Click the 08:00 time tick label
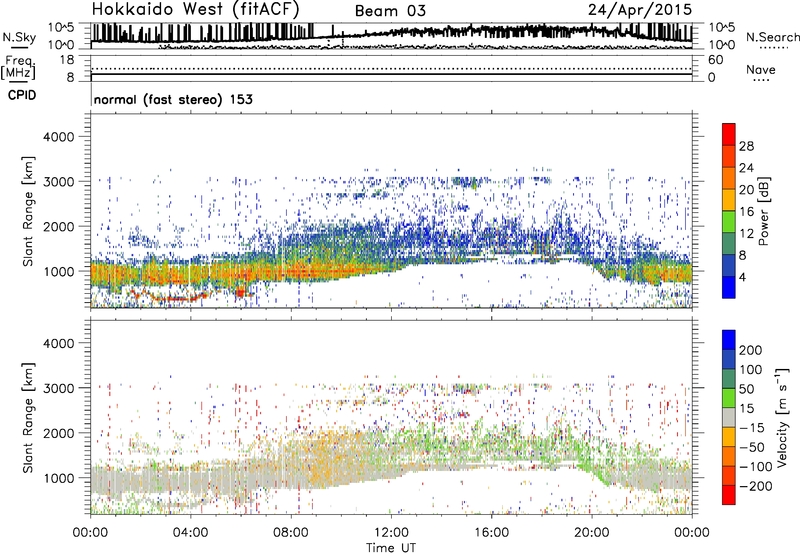The width and height of the screenshot is (800, 554). click(x=291, y=533)
